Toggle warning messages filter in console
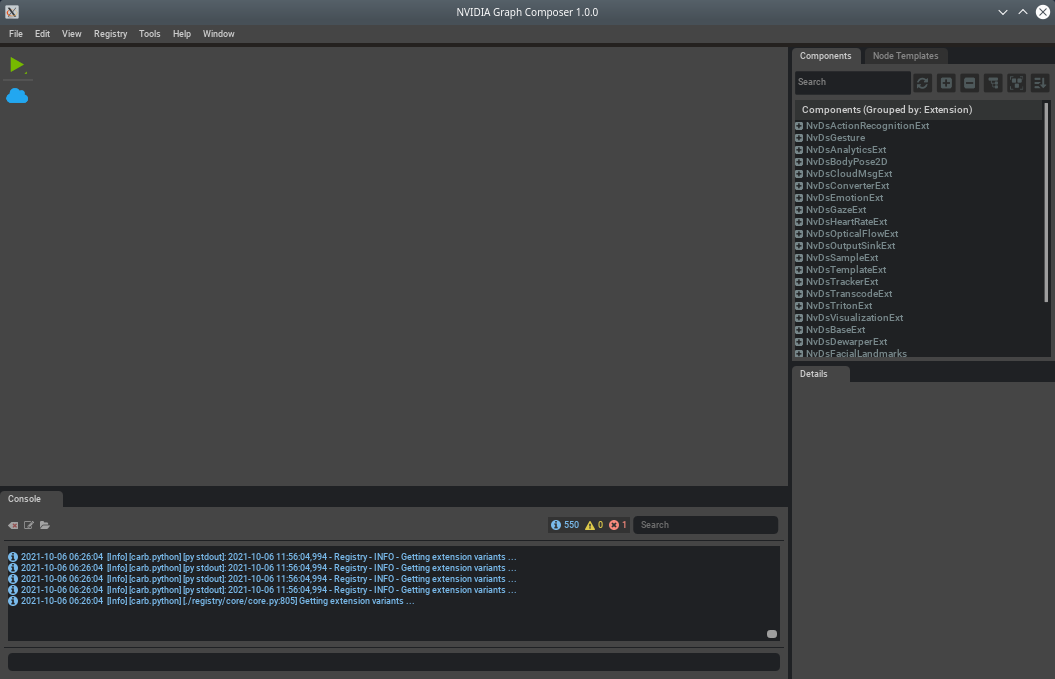Screen dimensions: 1055x679 click(x=594, y=525)
